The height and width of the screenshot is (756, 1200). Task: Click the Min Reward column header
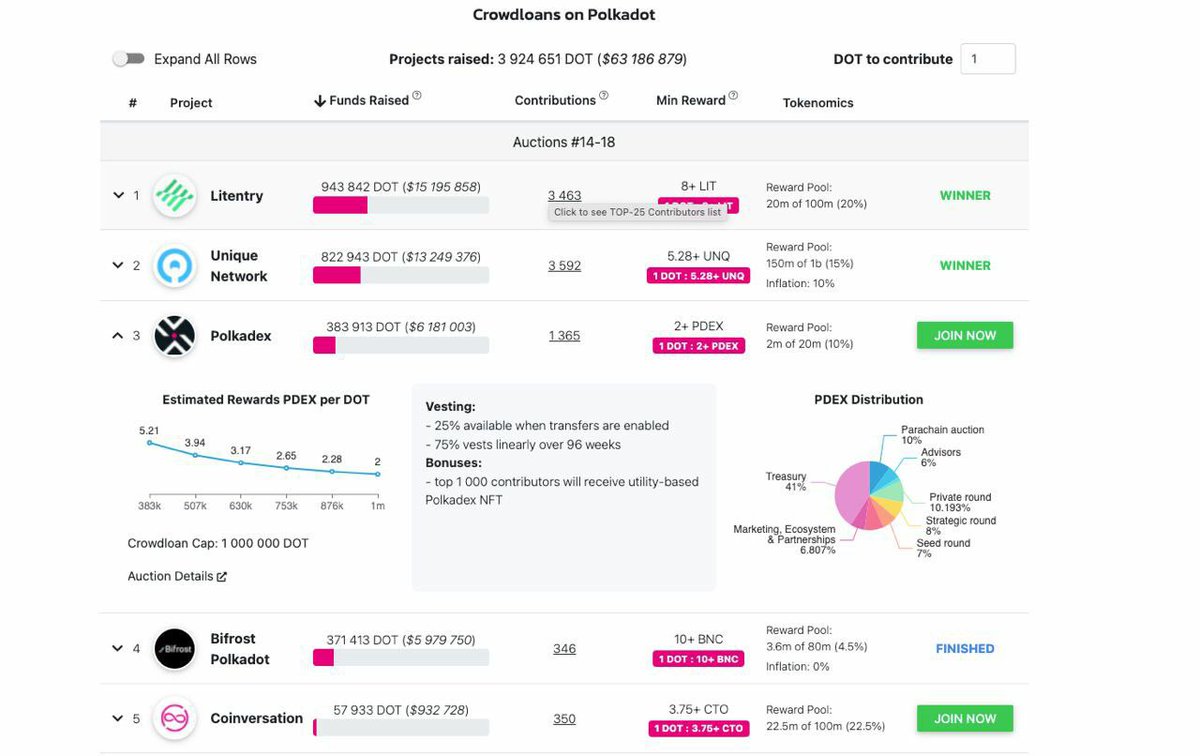click(x=691, y=100)
